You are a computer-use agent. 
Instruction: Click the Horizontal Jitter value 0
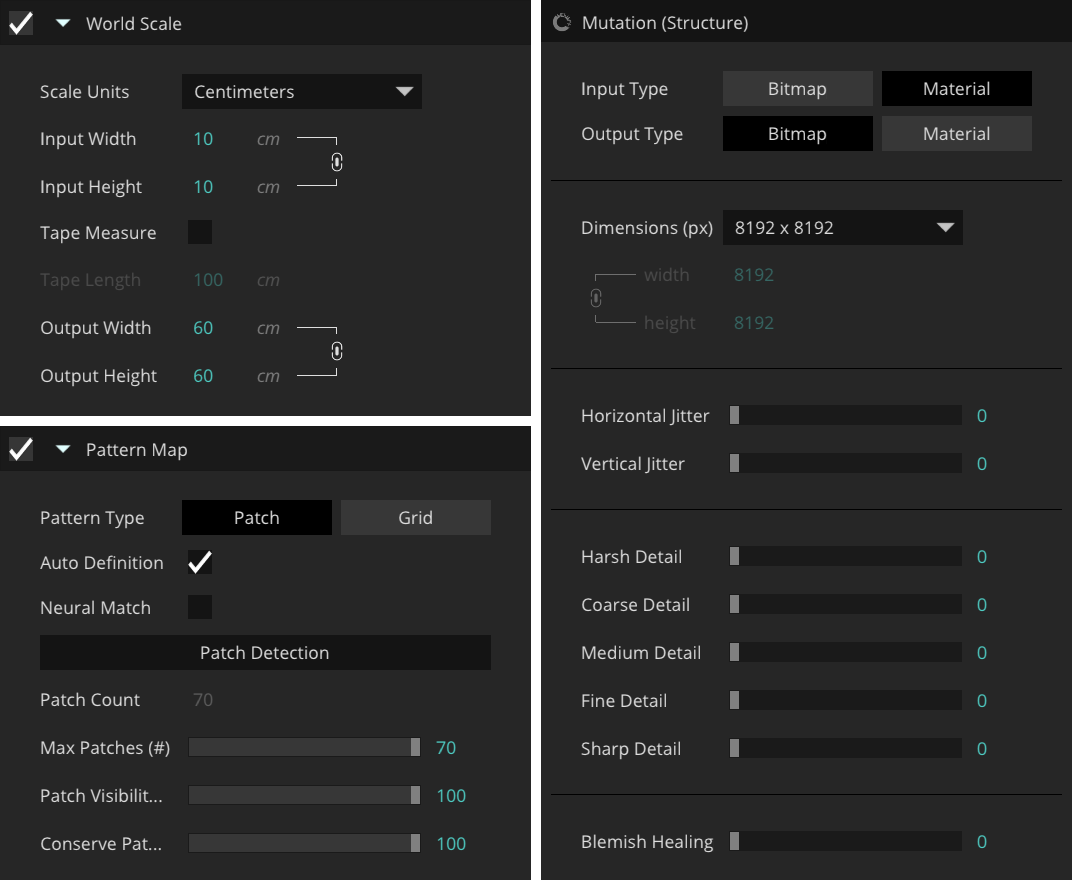(x=982, y=416)
